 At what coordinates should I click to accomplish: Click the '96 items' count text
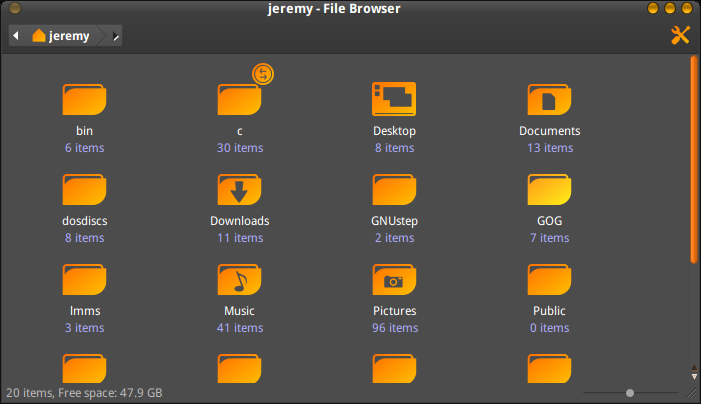(x=395, y=328)
